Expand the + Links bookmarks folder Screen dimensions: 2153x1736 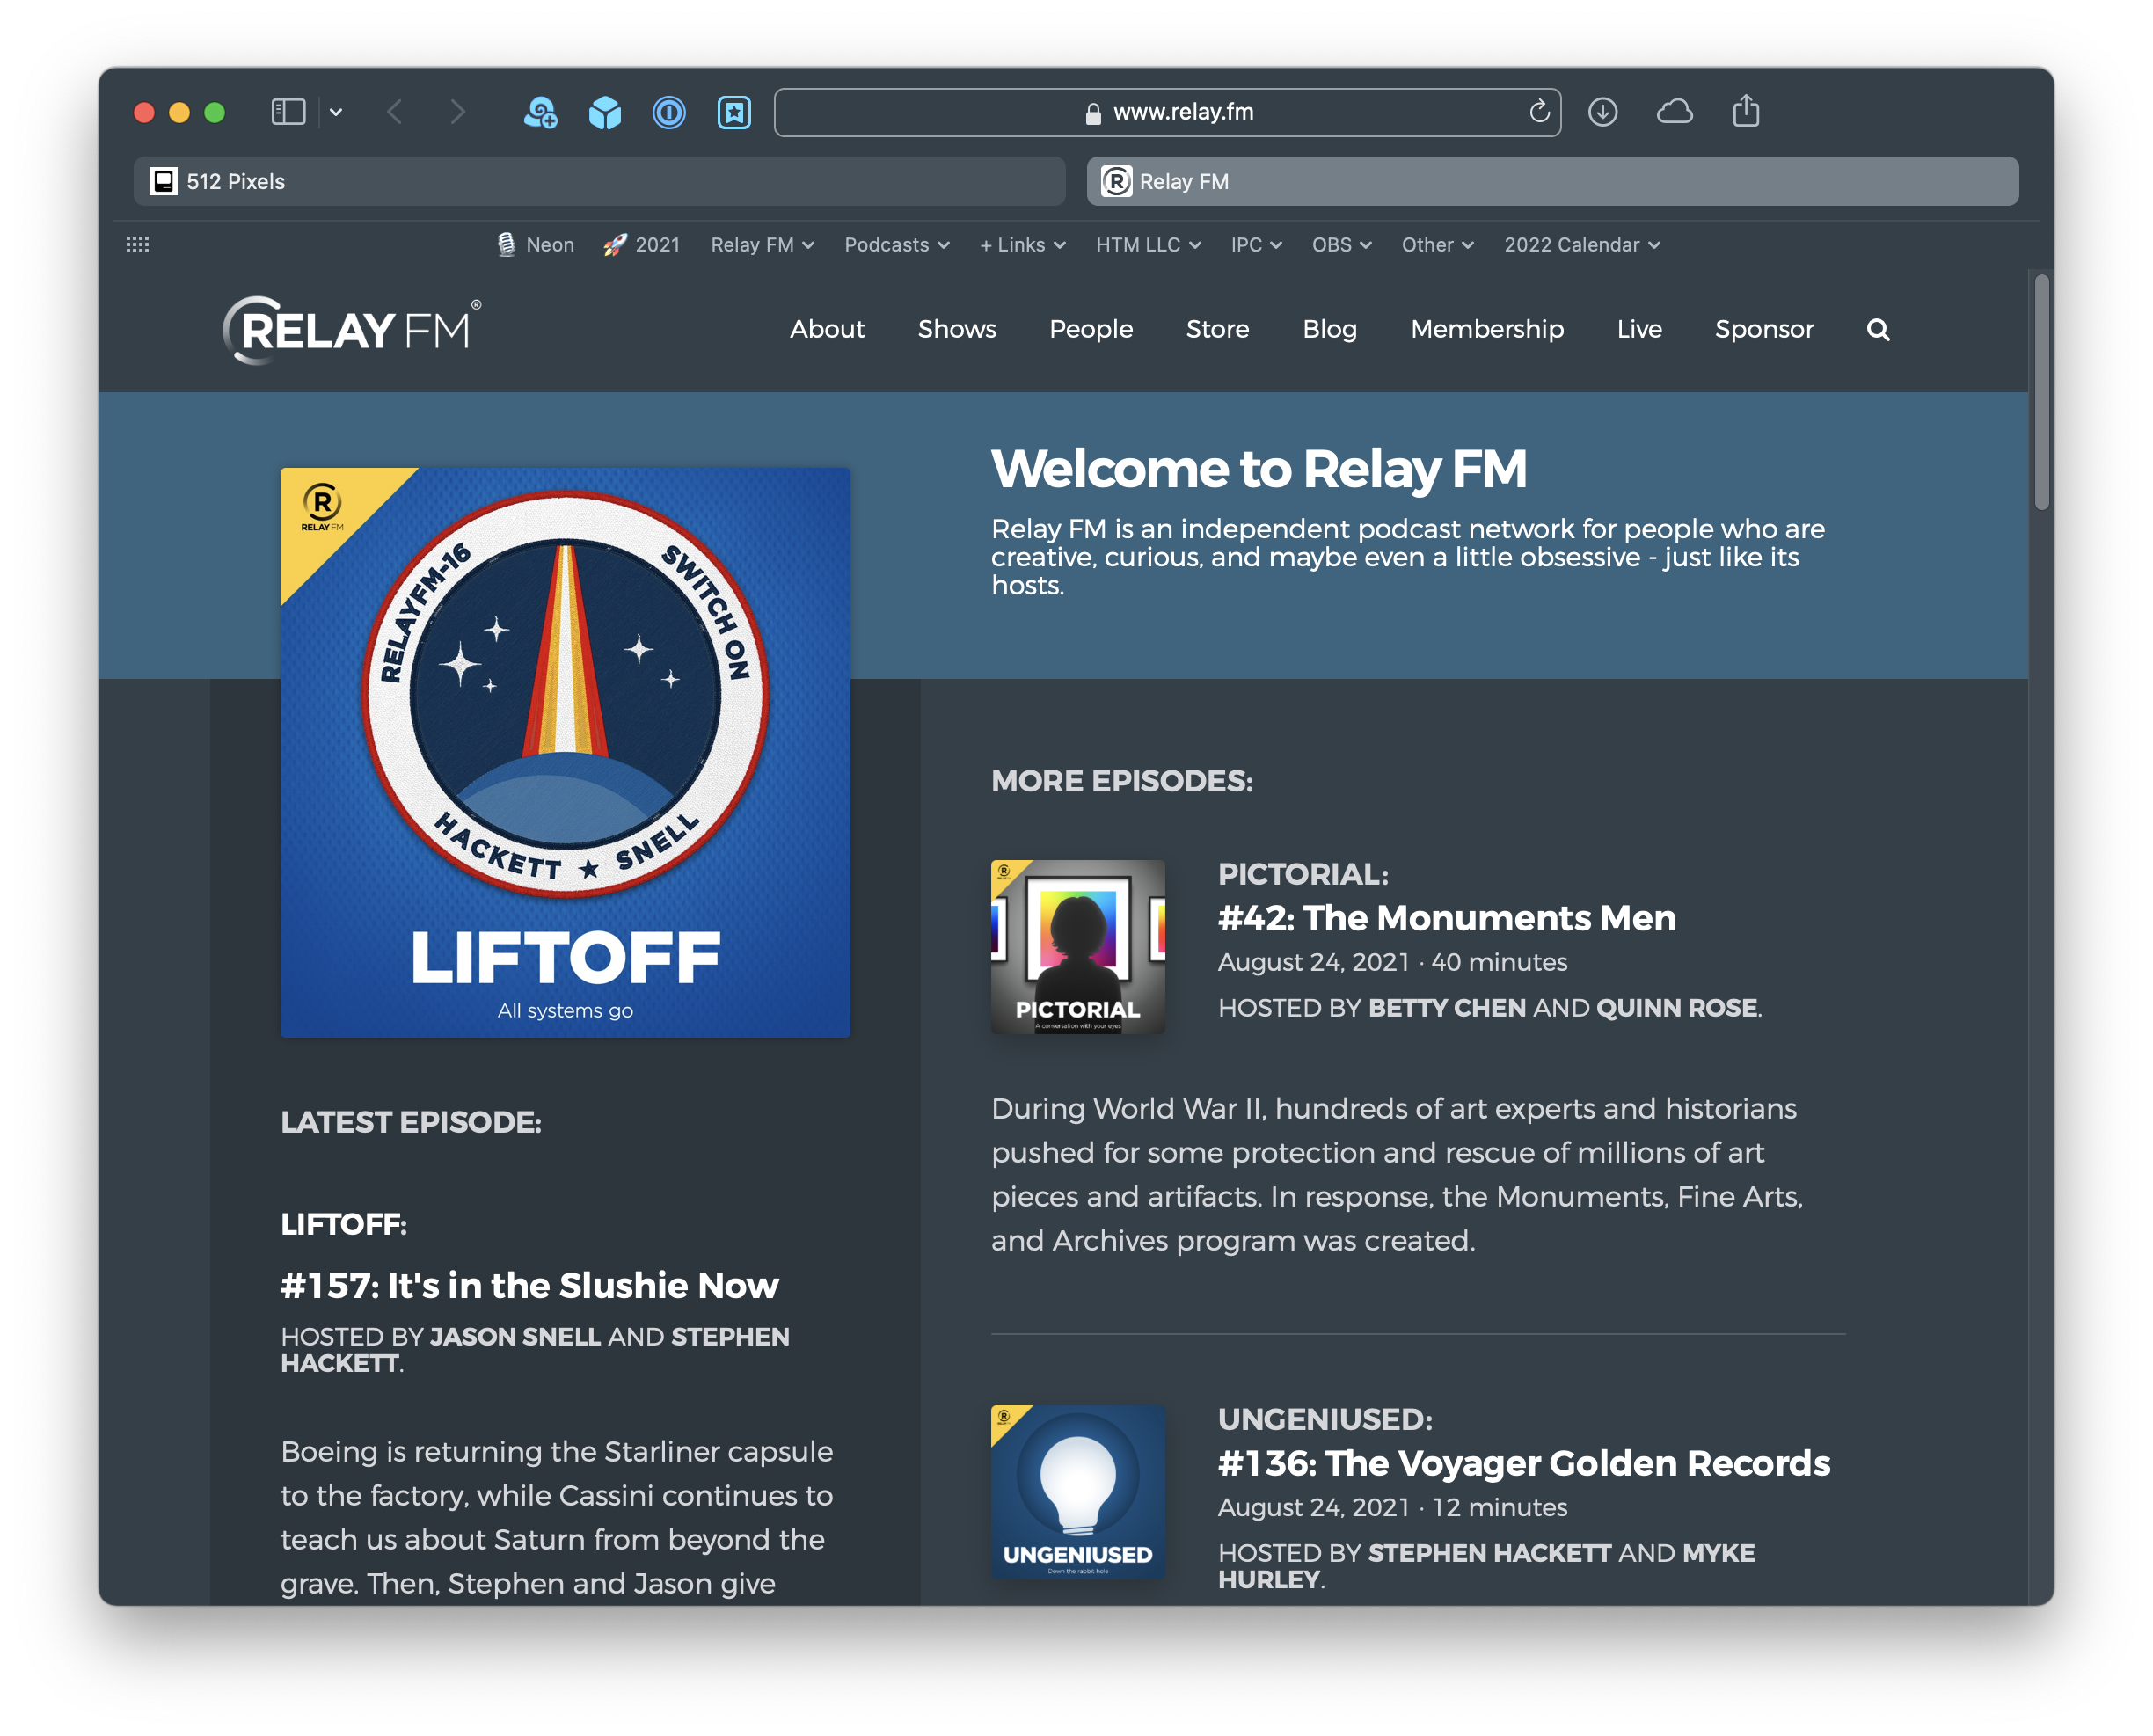[x=1022, y=245]
